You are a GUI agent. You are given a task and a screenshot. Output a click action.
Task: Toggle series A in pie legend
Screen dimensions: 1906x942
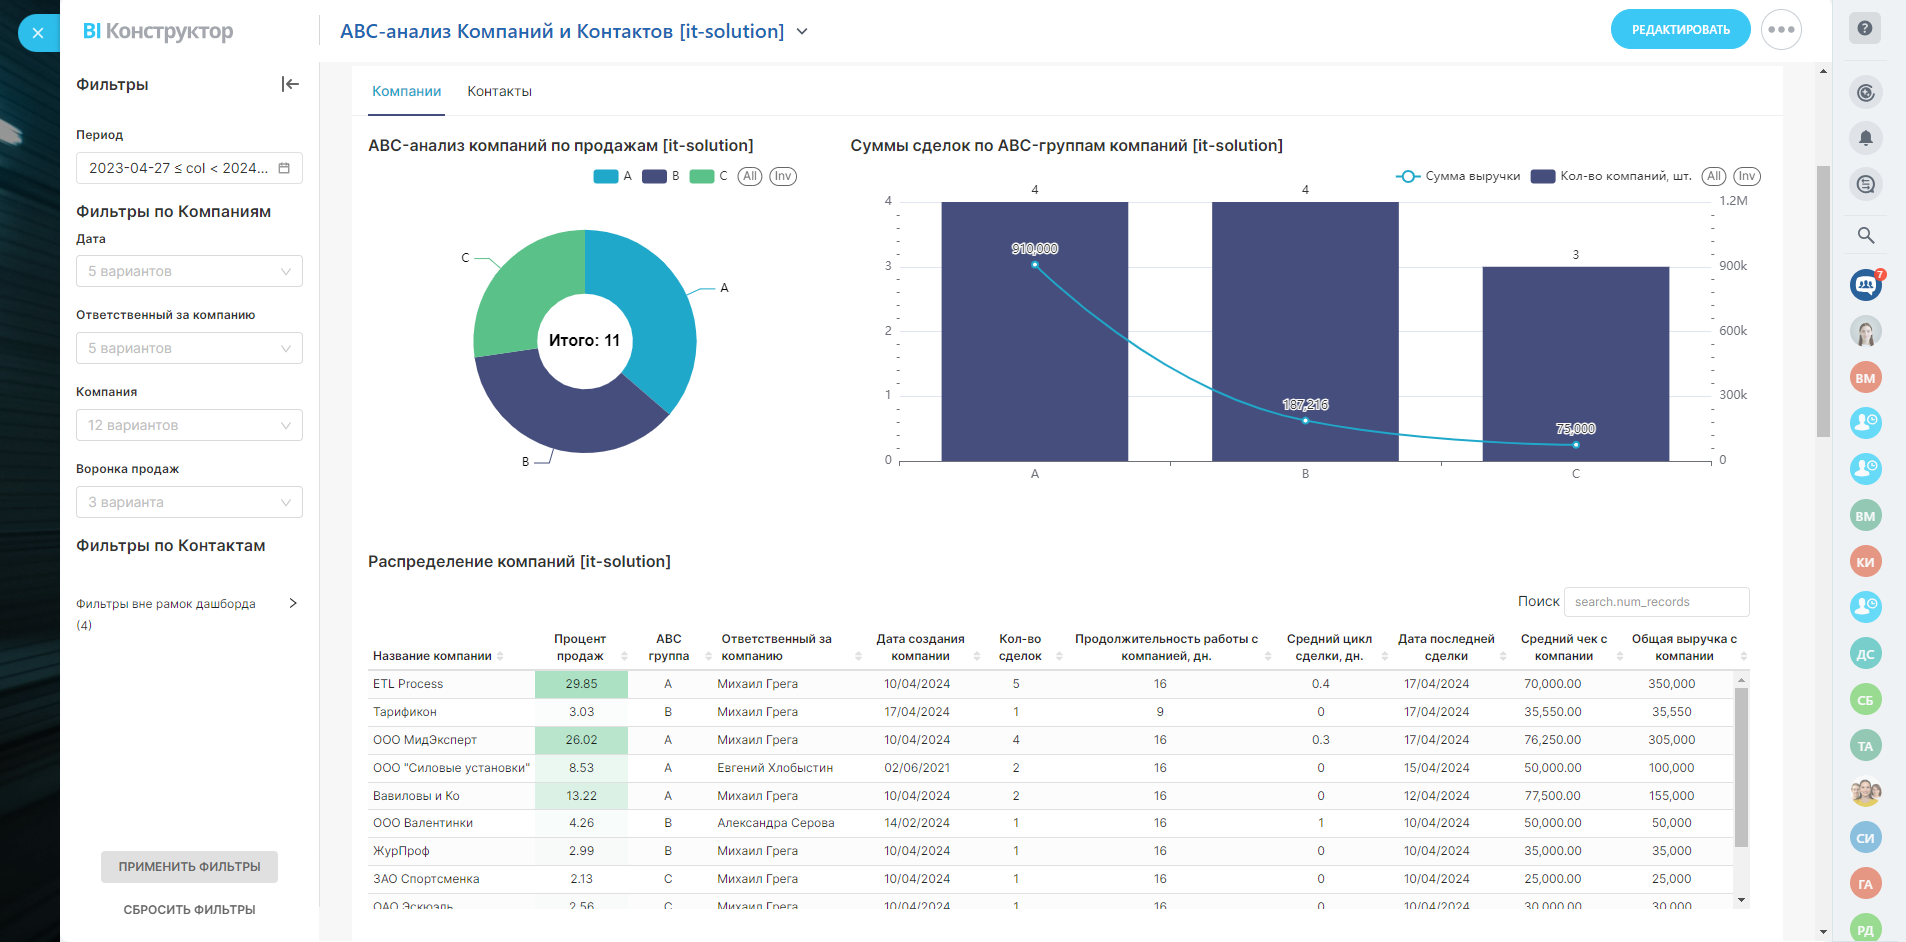coord(612,176)
